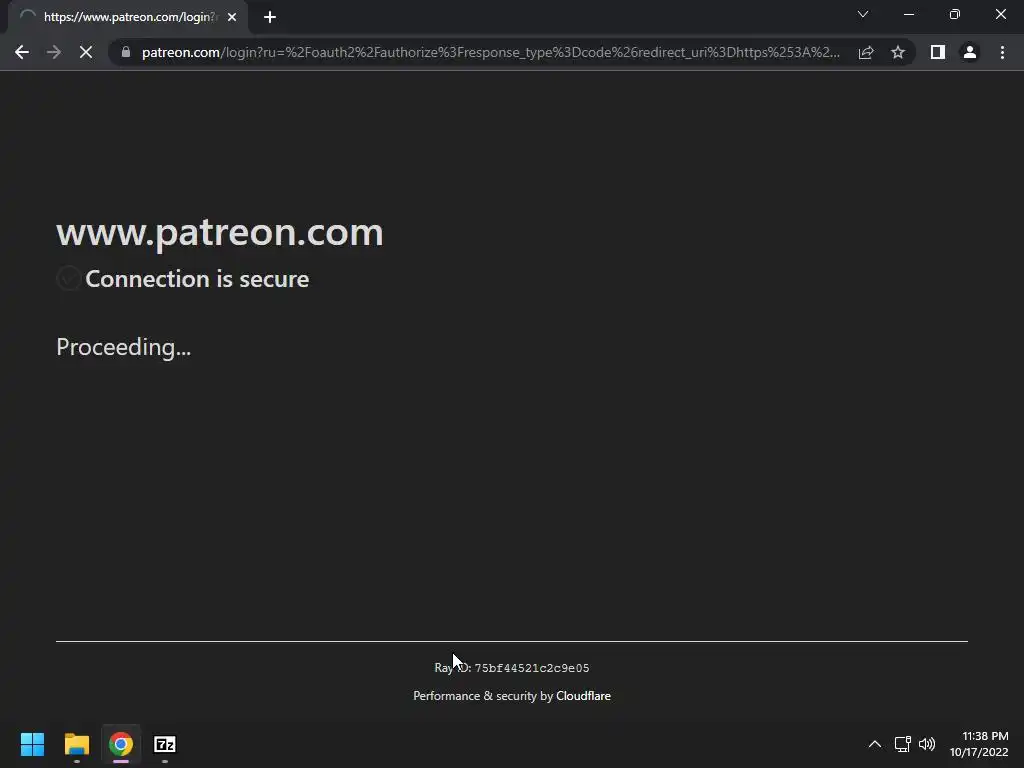Click the checkmark circle icon beside Connection is secure
The height and width of the screenshot is (768, 1024).
coord(69,279)
